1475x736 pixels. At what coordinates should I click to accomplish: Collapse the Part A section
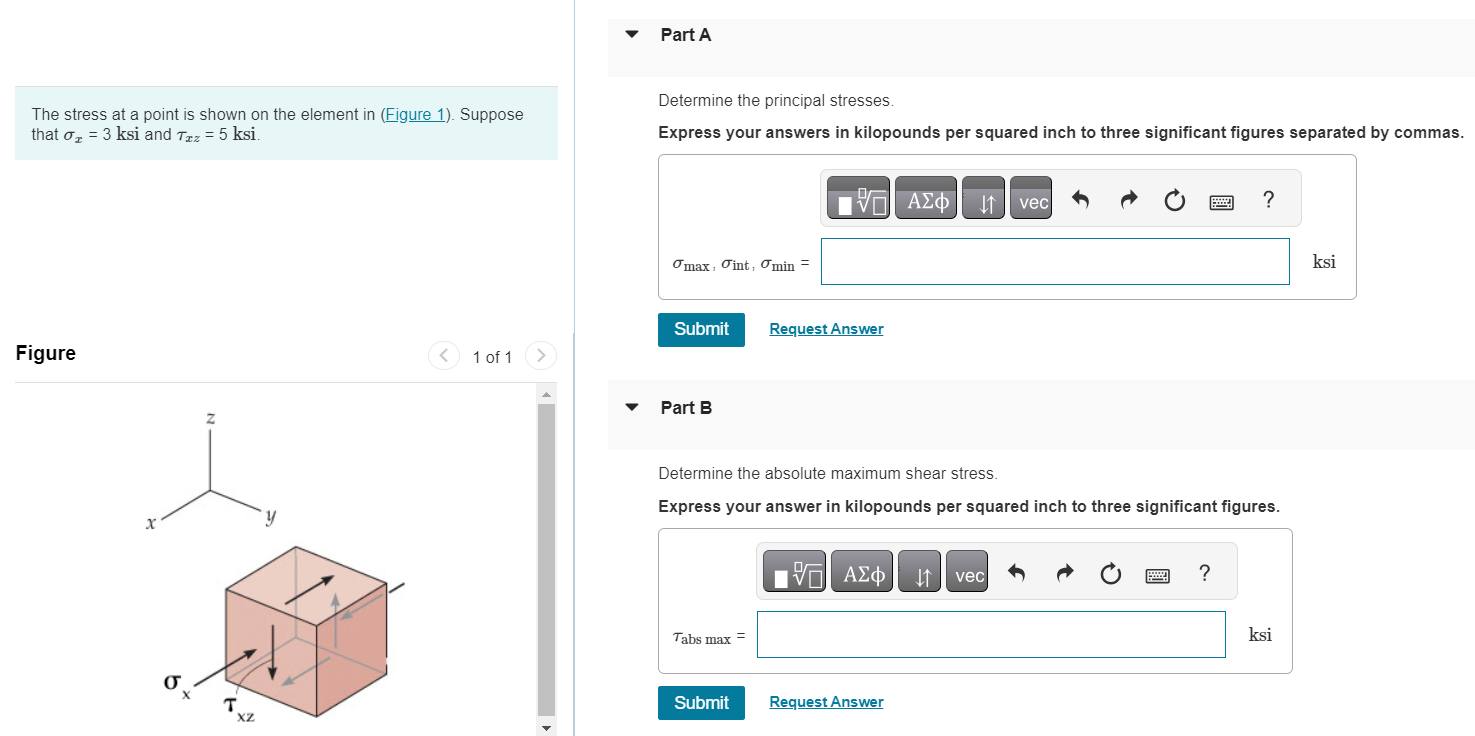tap(631, 33)
